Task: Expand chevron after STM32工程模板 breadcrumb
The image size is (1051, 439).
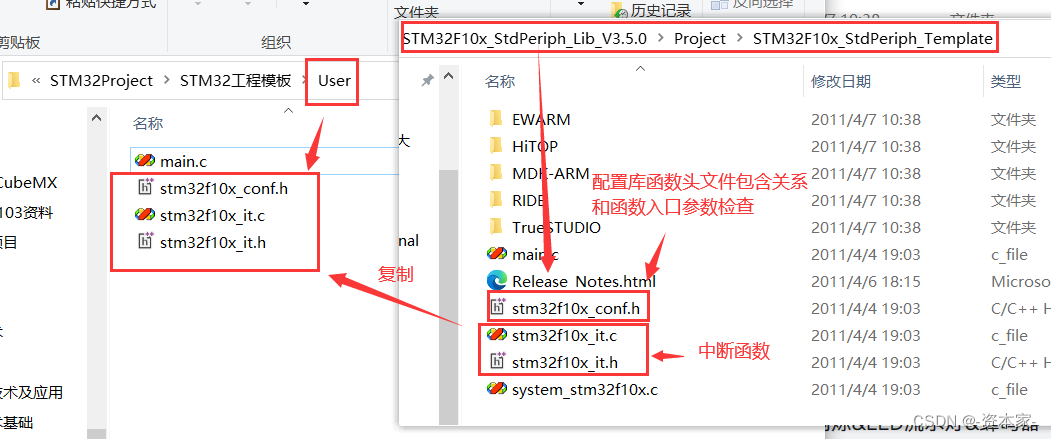Action: [x=305, y=81]
